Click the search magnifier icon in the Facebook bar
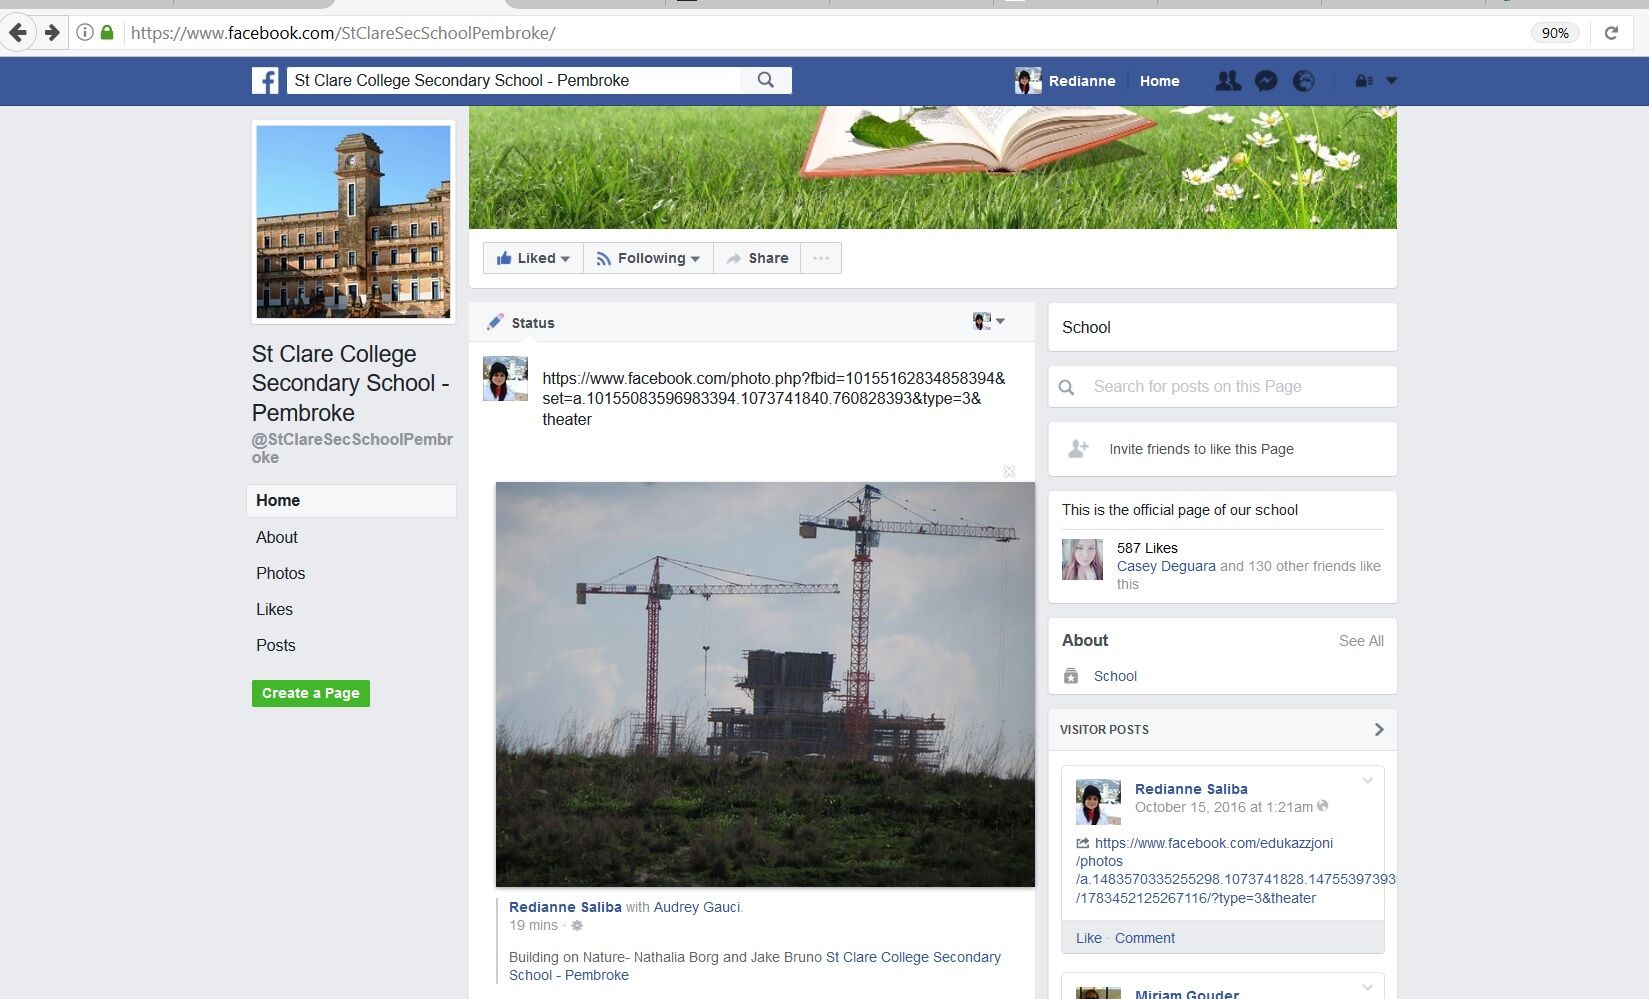 [766, 80]
